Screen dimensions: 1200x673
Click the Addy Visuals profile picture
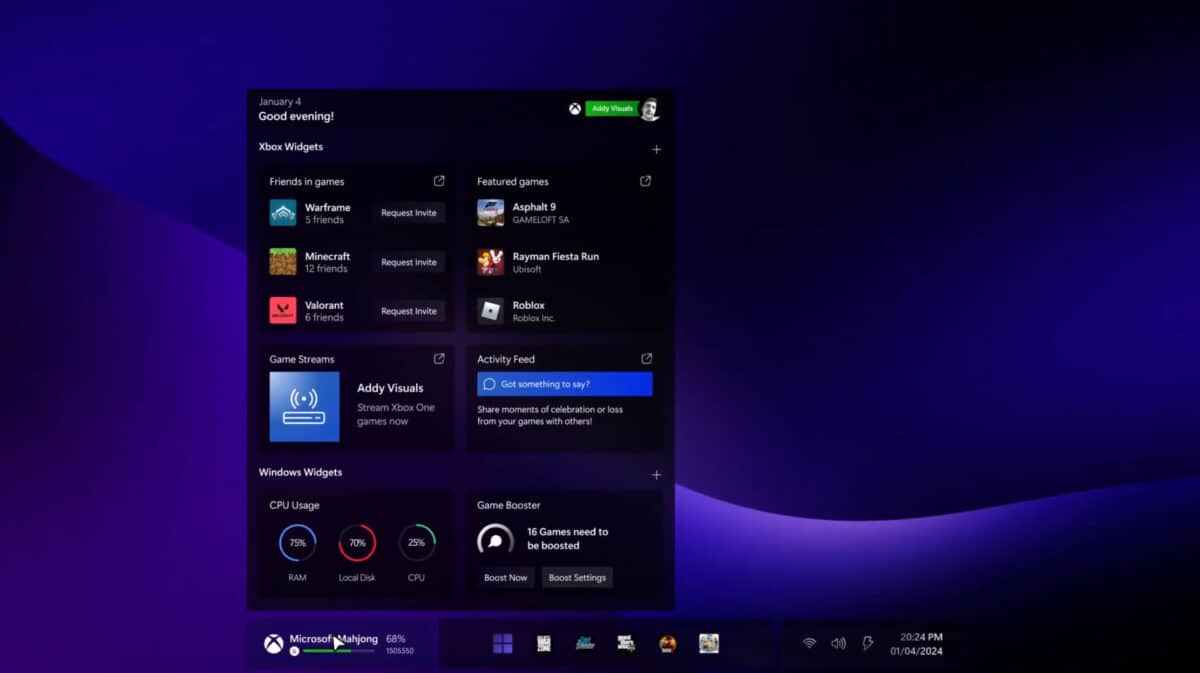tap(650, 109)
